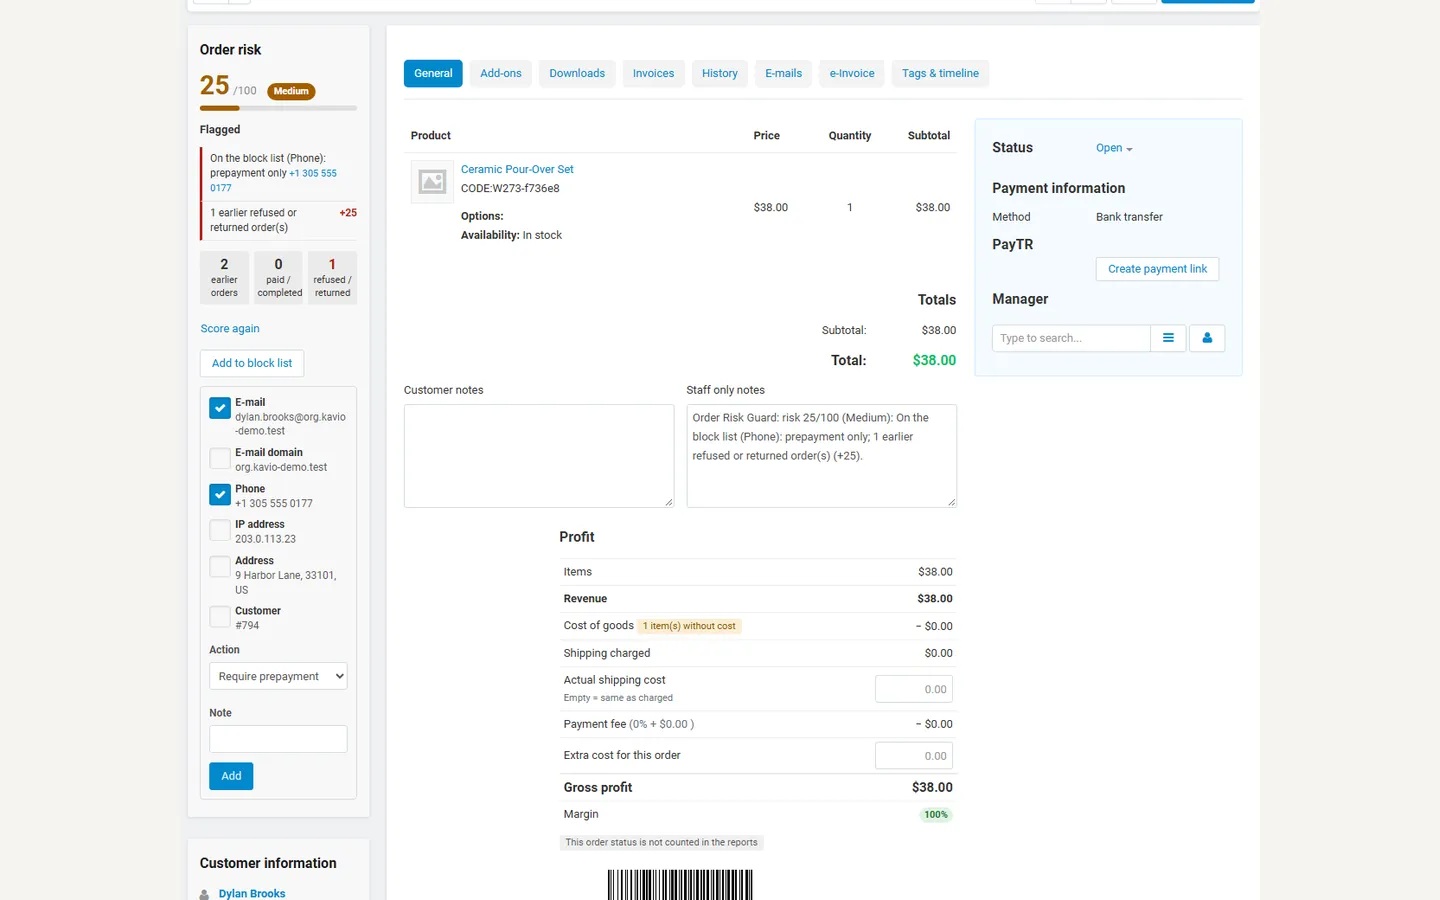1440x900 pixels.
Task: Click the 'Bank transfer' payment method text
Action: 1129,217
